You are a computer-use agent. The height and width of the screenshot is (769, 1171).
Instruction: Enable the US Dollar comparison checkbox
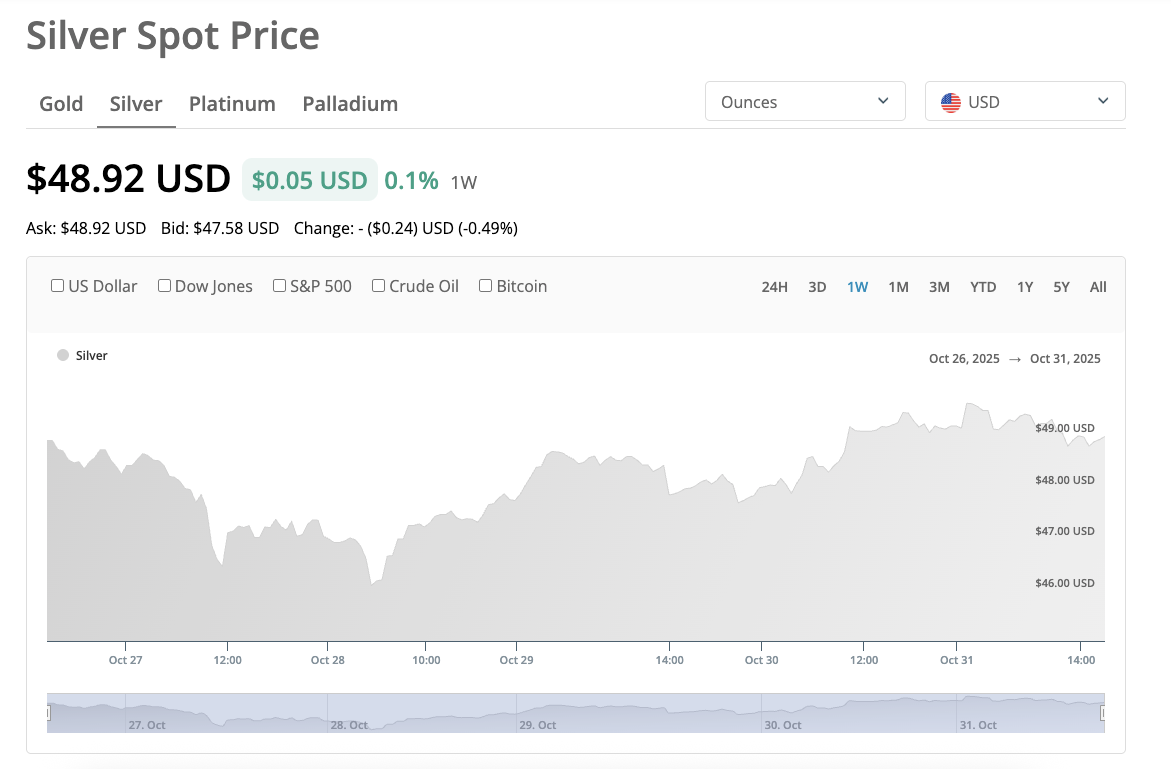coord(58,286)
